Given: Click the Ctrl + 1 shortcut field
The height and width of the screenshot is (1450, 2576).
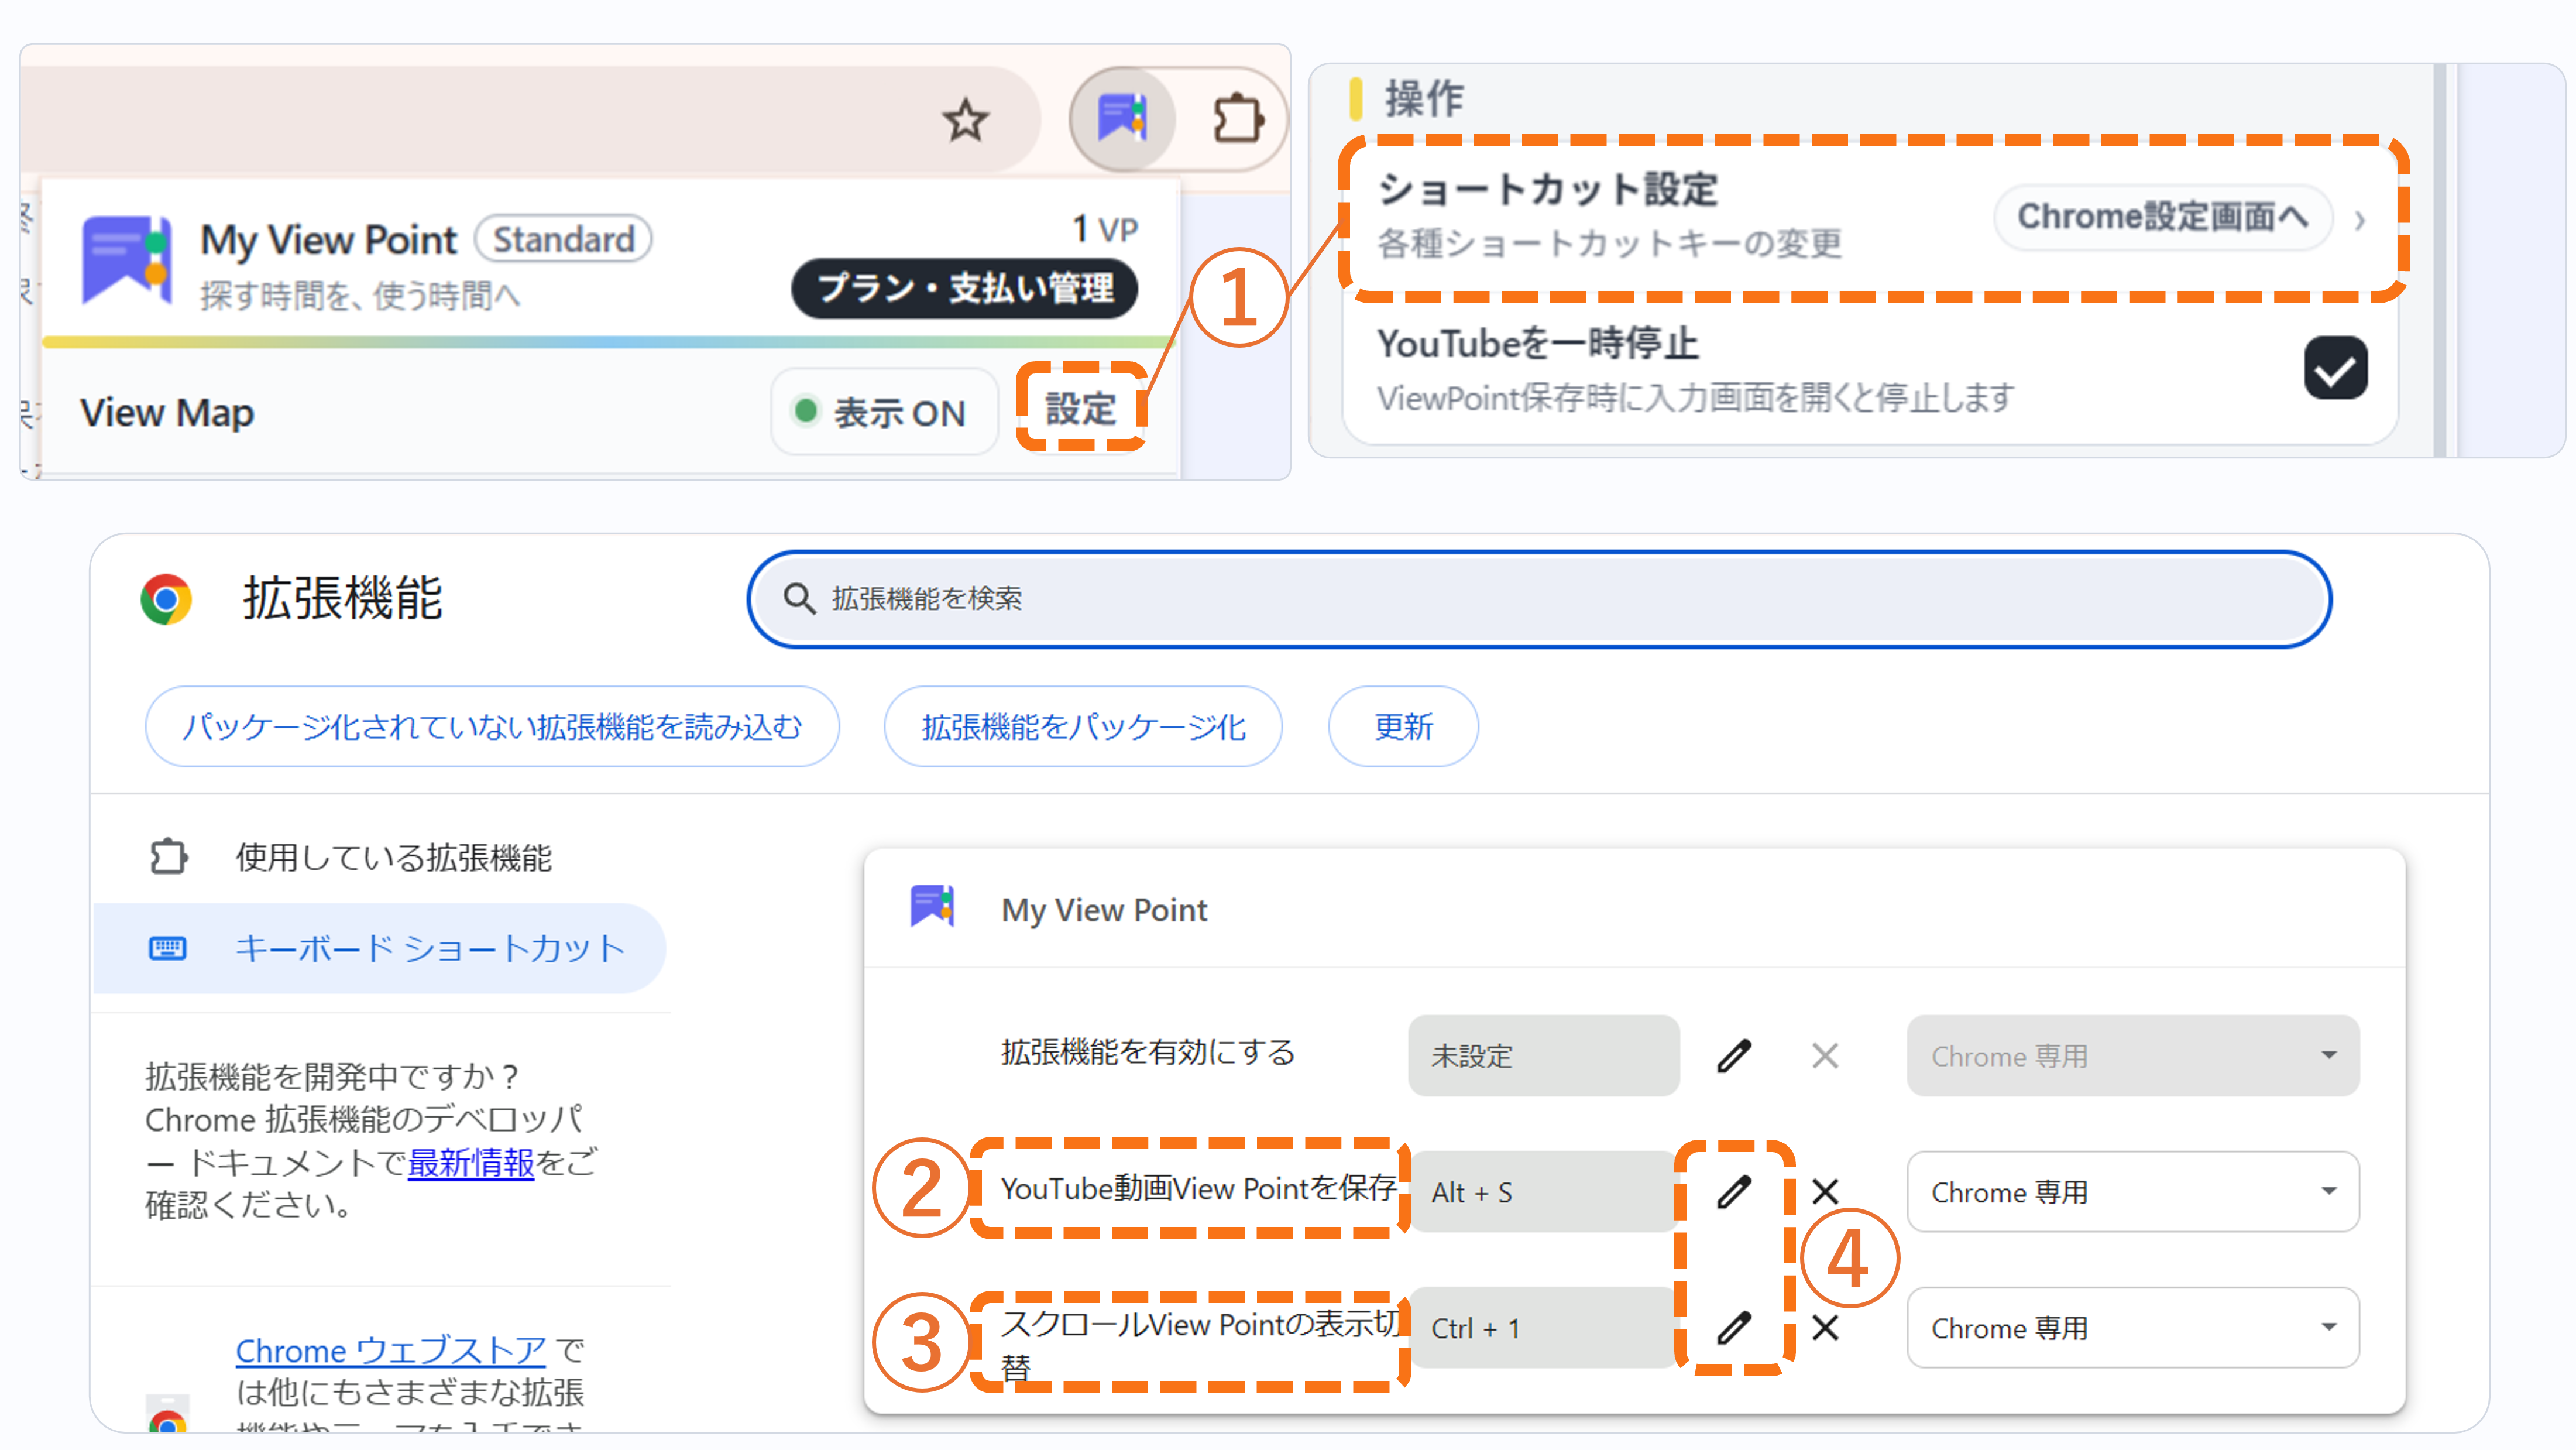Looking at the screenshot, I should coord(1544,1328).
